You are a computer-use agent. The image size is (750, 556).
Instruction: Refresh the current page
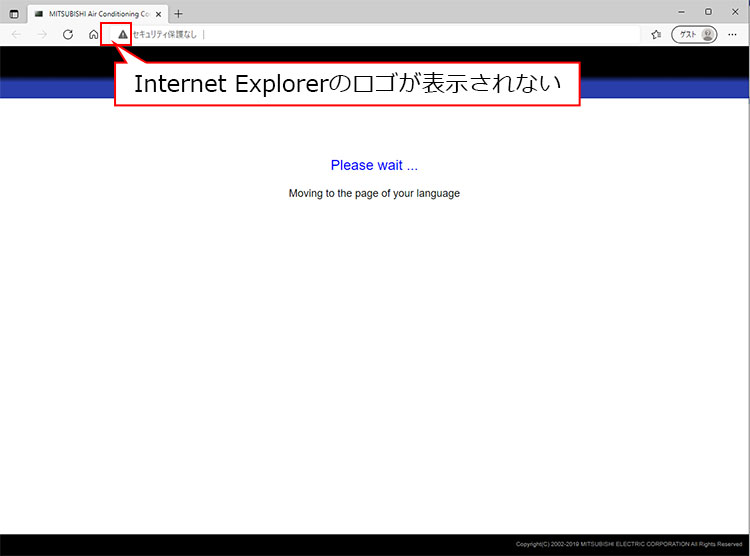(68, 34)
